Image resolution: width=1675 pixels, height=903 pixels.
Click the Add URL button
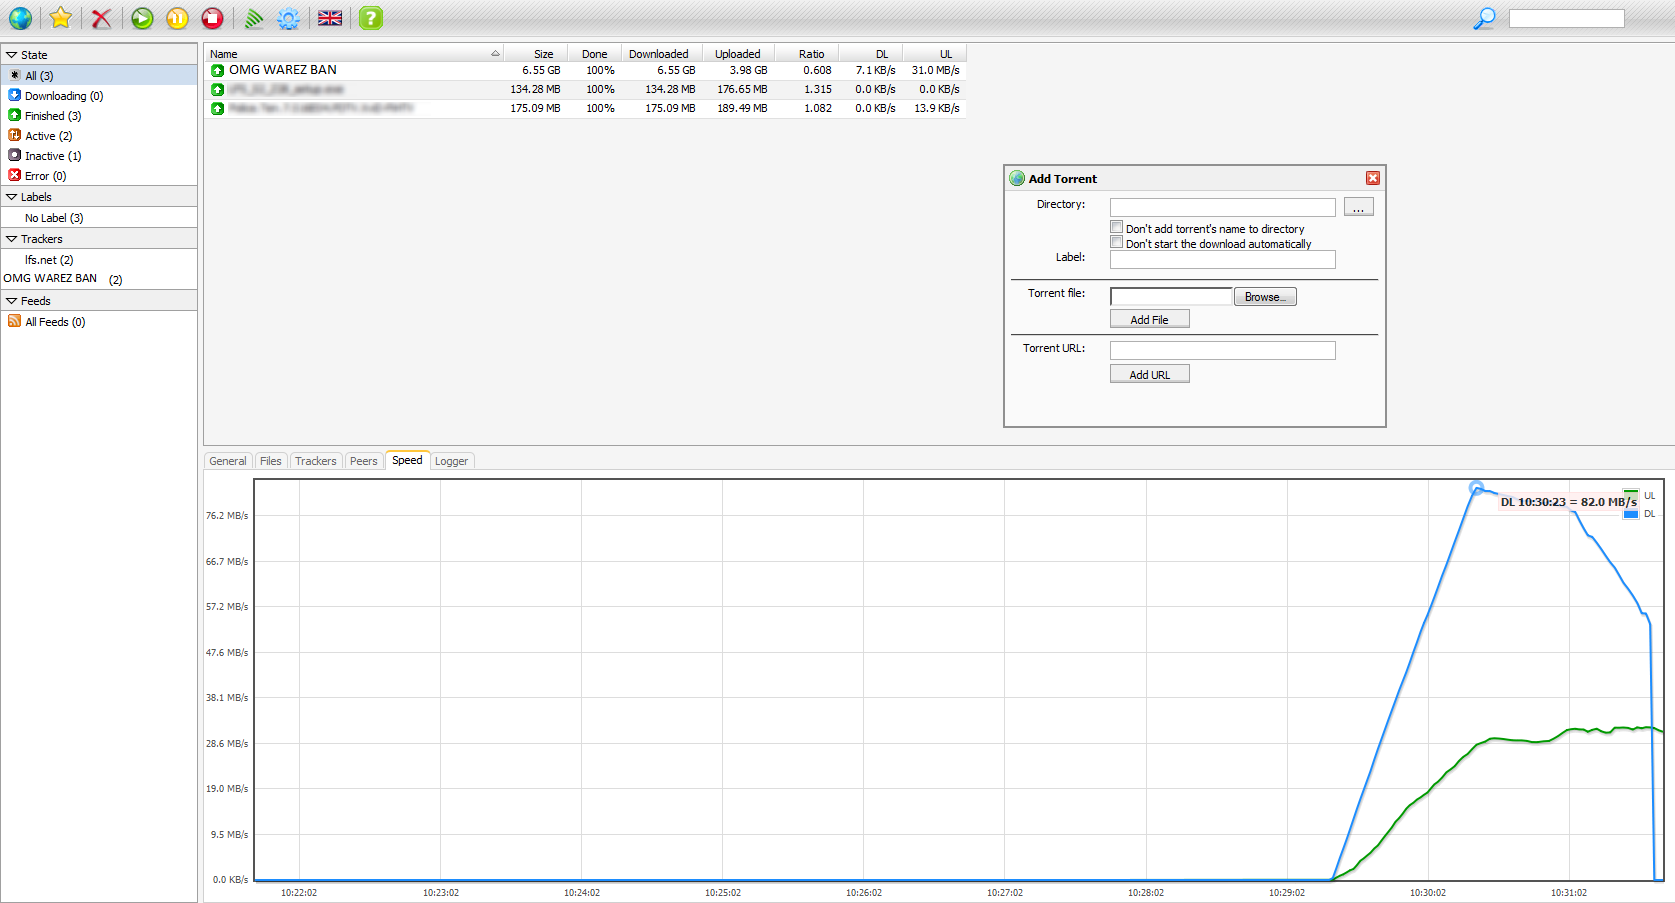pyautogui.click(x=1149, y=374)
